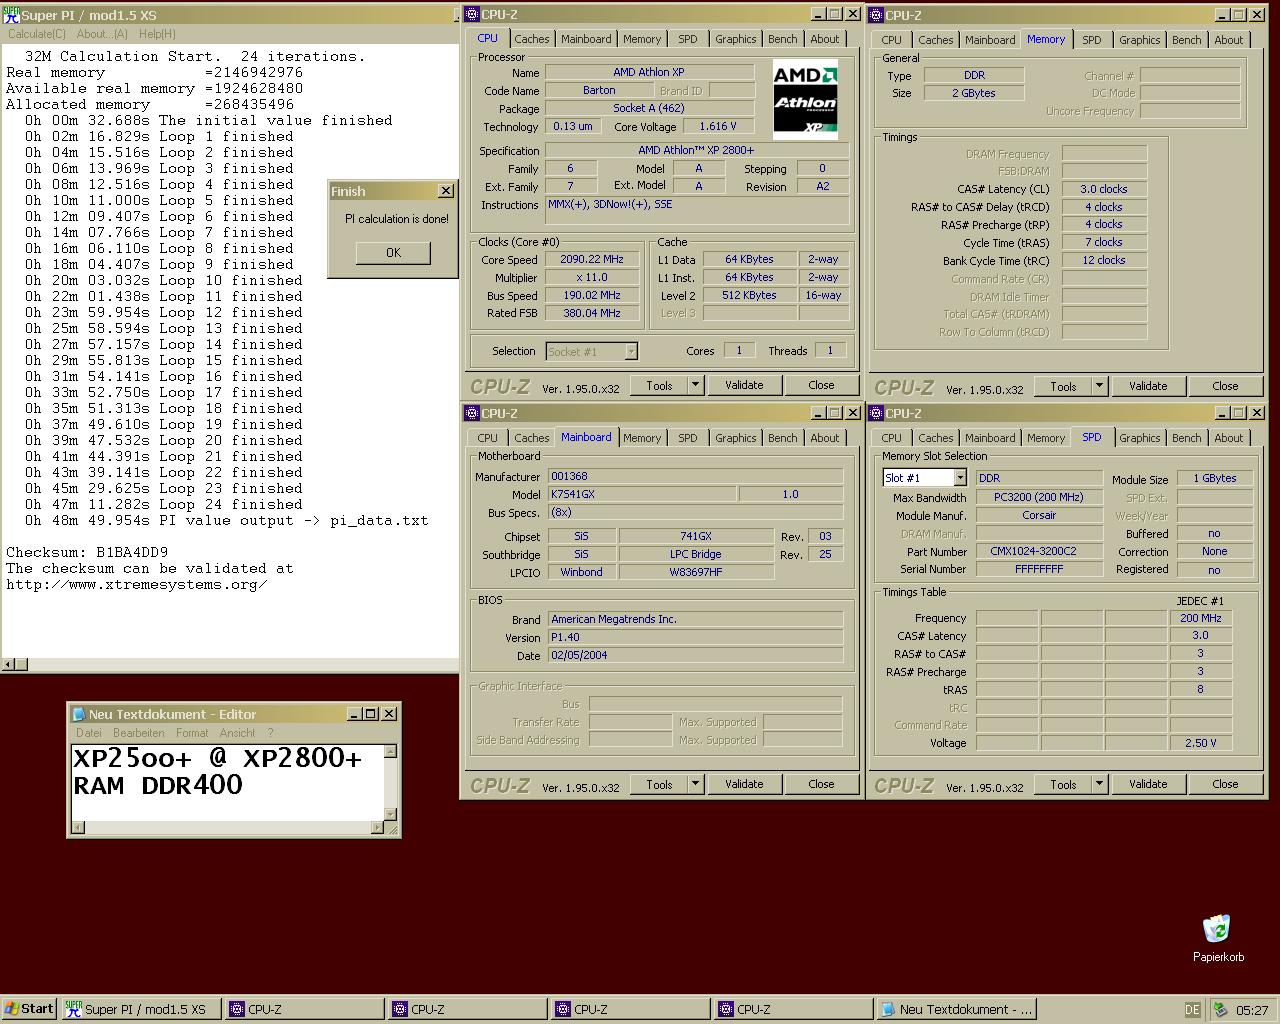Viewport: 1280px width, 1024px height.
Task: Click the system tray icon beside the clock
Action: pos(1221,1010)
